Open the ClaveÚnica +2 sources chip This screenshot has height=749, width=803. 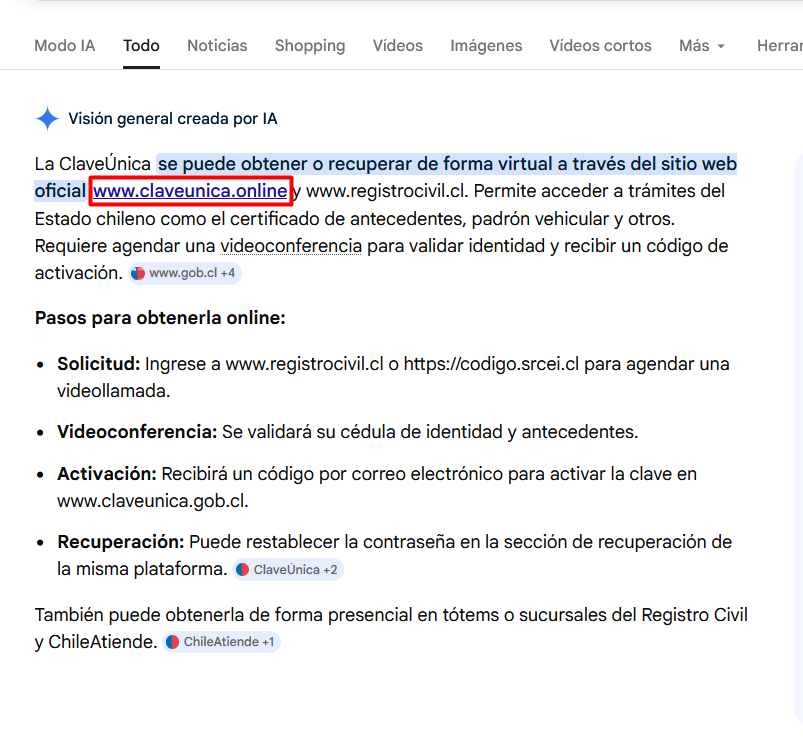(288, 569)
